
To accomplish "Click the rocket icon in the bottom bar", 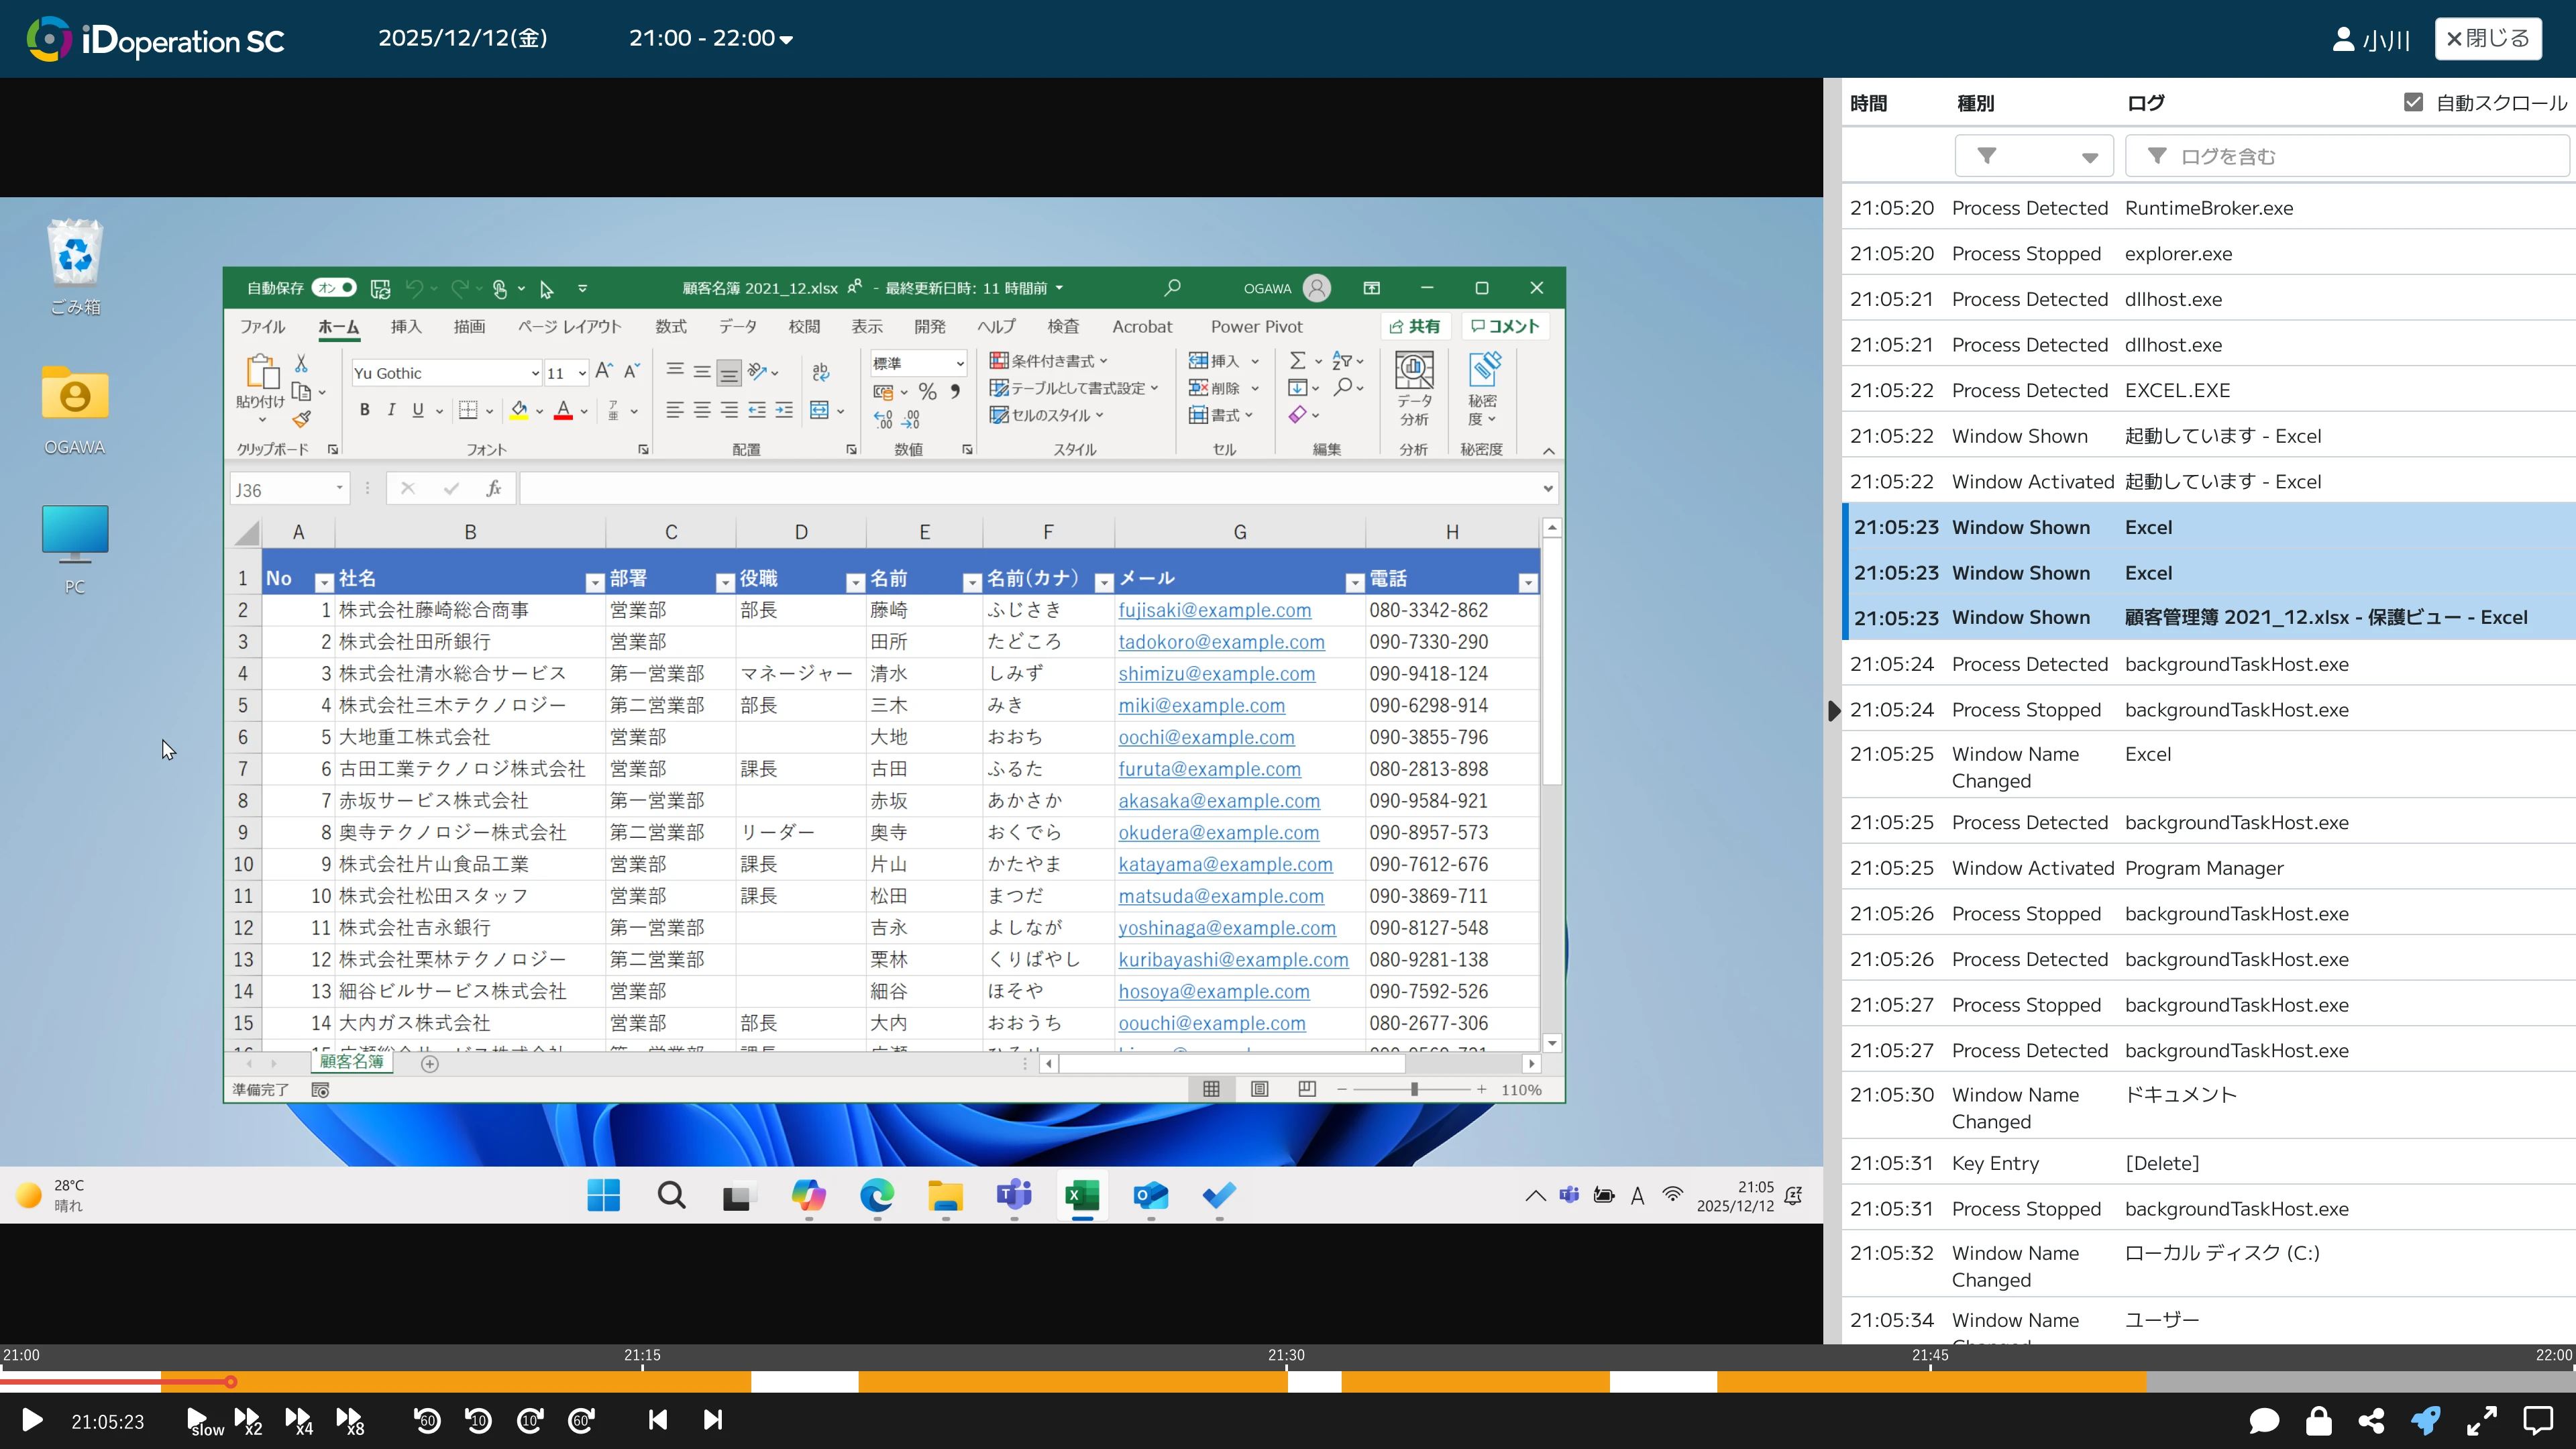I will point(2425,1420).
